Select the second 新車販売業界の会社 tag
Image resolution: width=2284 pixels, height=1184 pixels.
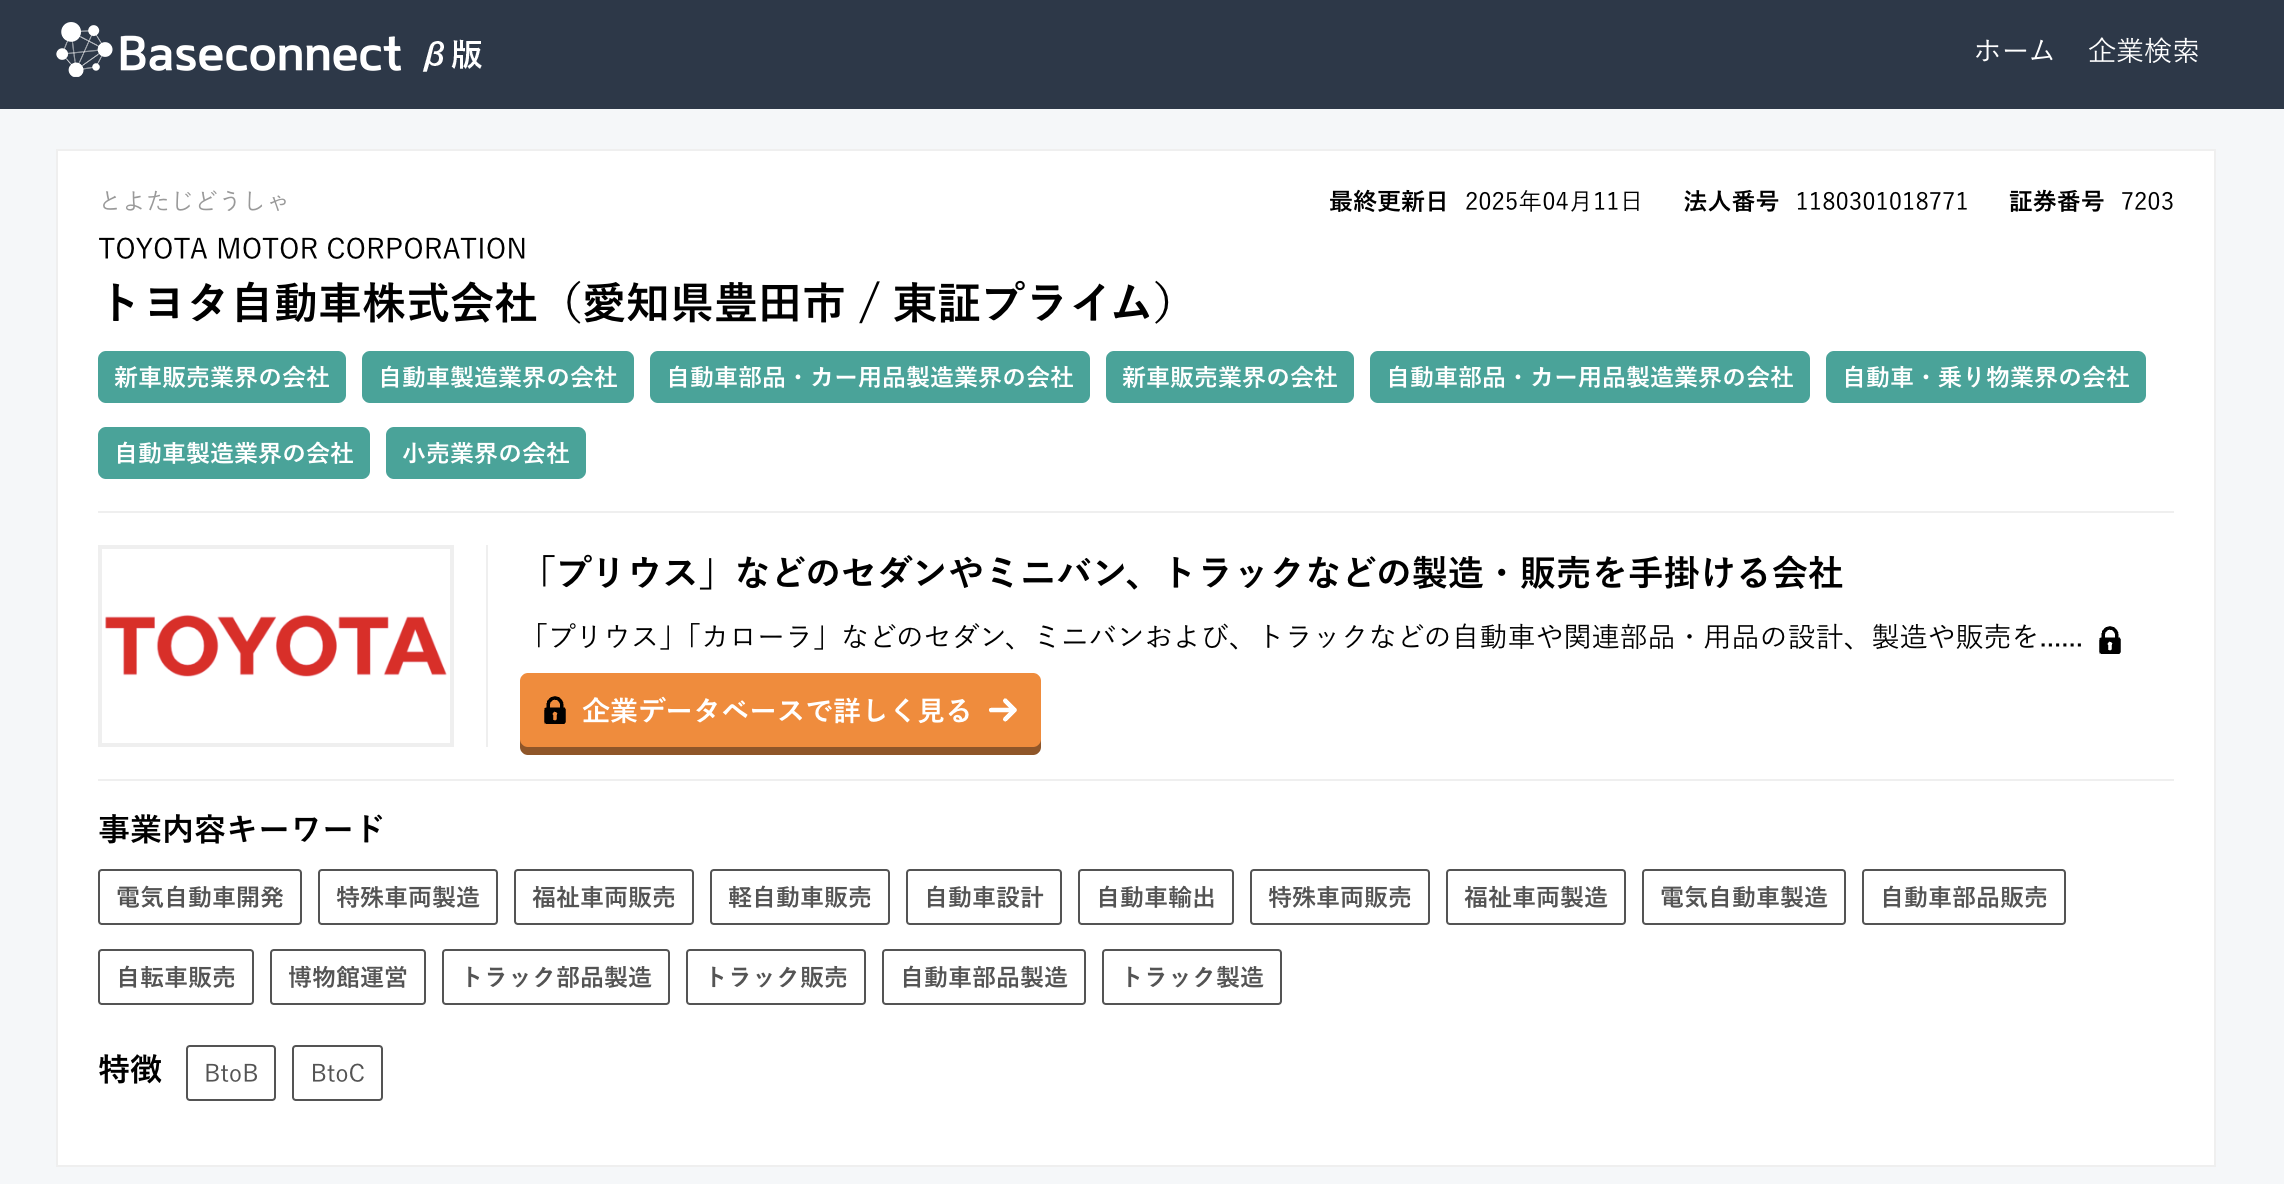[x=1230, y=377]
